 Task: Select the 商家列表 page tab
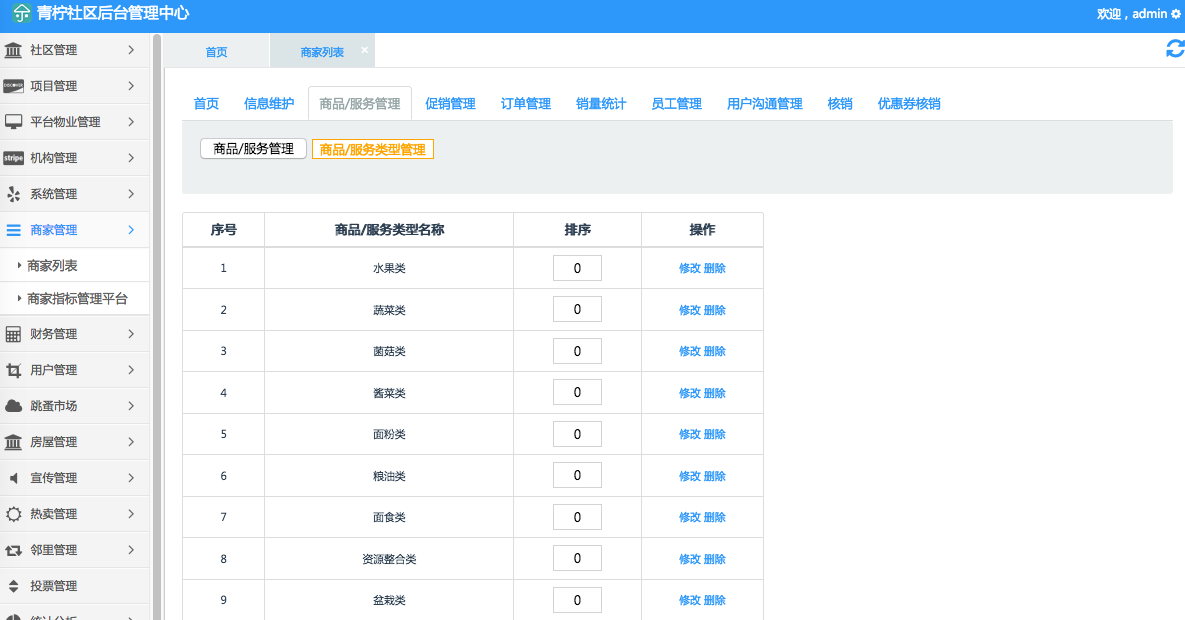click(322, 52)
